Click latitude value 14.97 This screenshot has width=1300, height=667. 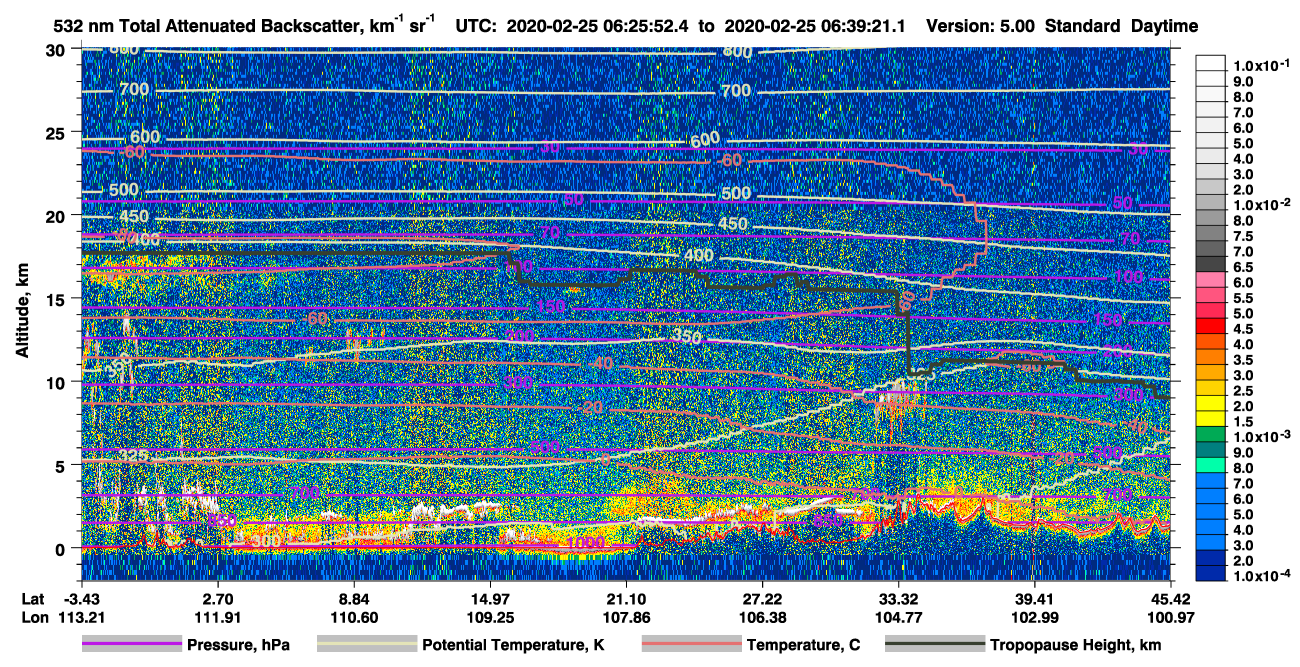490,598
